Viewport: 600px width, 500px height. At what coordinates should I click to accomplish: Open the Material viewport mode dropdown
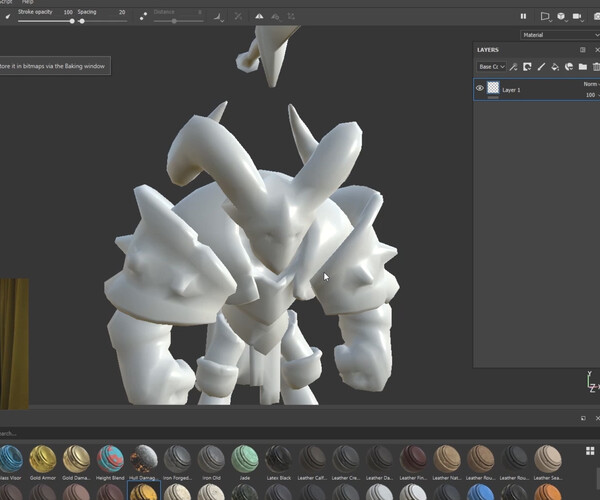559,35
